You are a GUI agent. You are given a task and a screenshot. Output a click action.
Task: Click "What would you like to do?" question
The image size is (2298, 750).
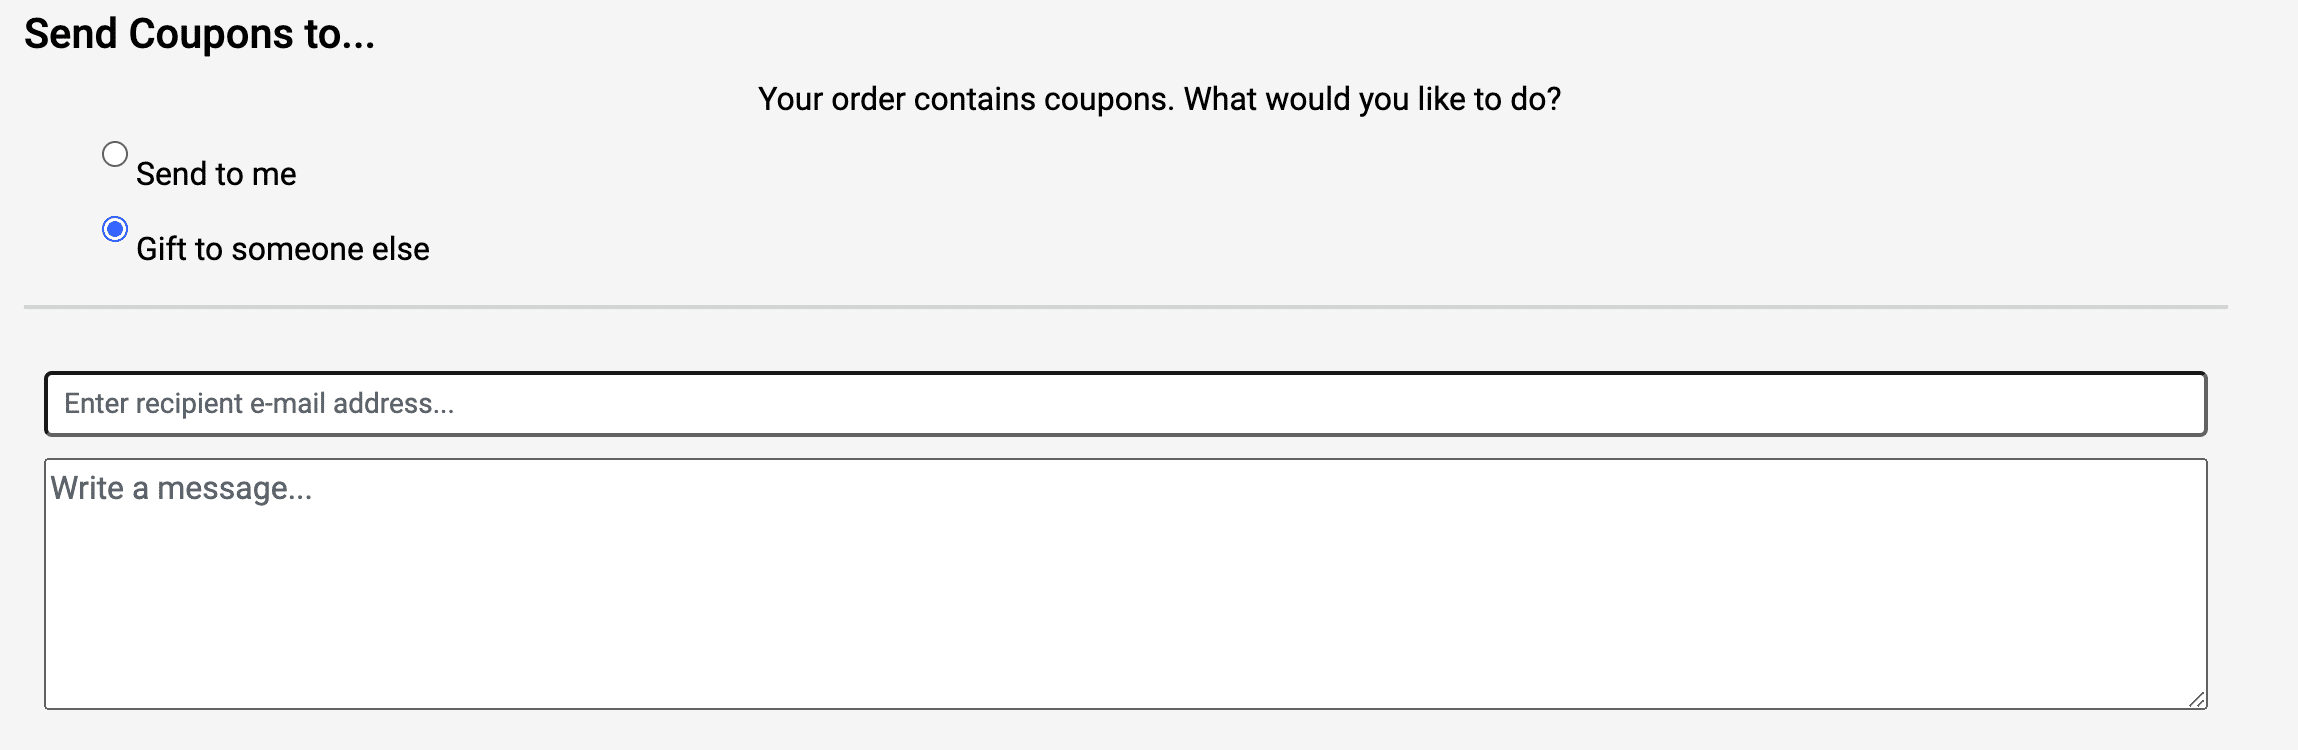tap(1372, 99)
